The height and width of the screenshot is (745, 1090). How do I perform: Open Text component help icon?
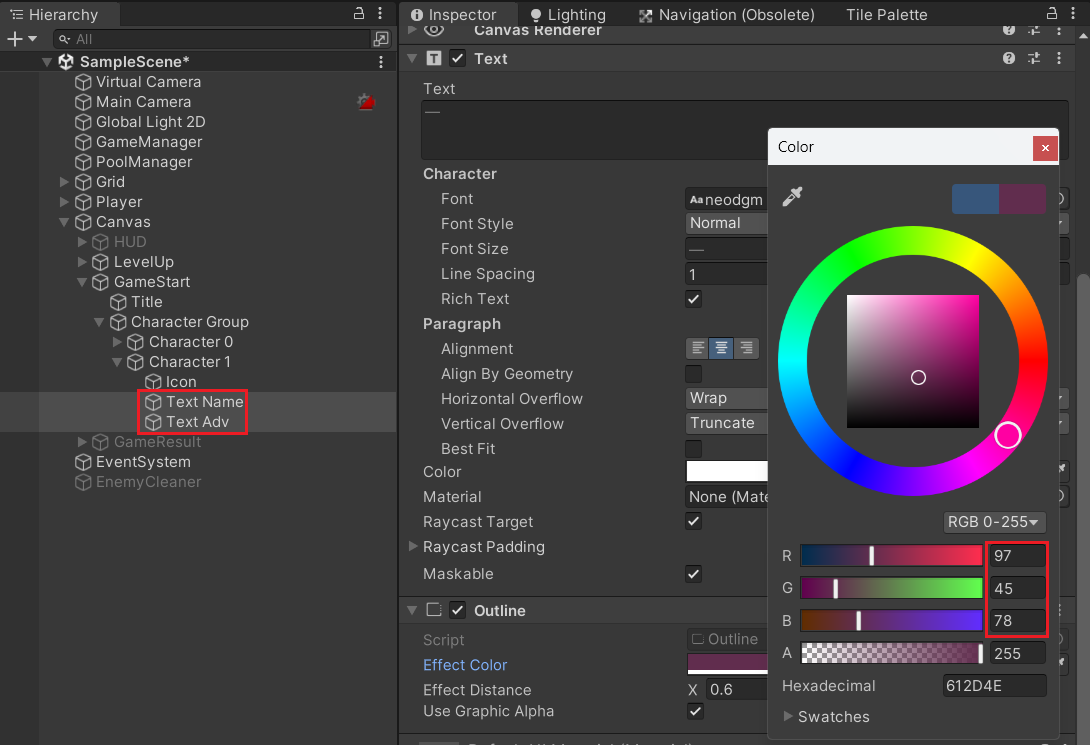[x=1009, y=58]
